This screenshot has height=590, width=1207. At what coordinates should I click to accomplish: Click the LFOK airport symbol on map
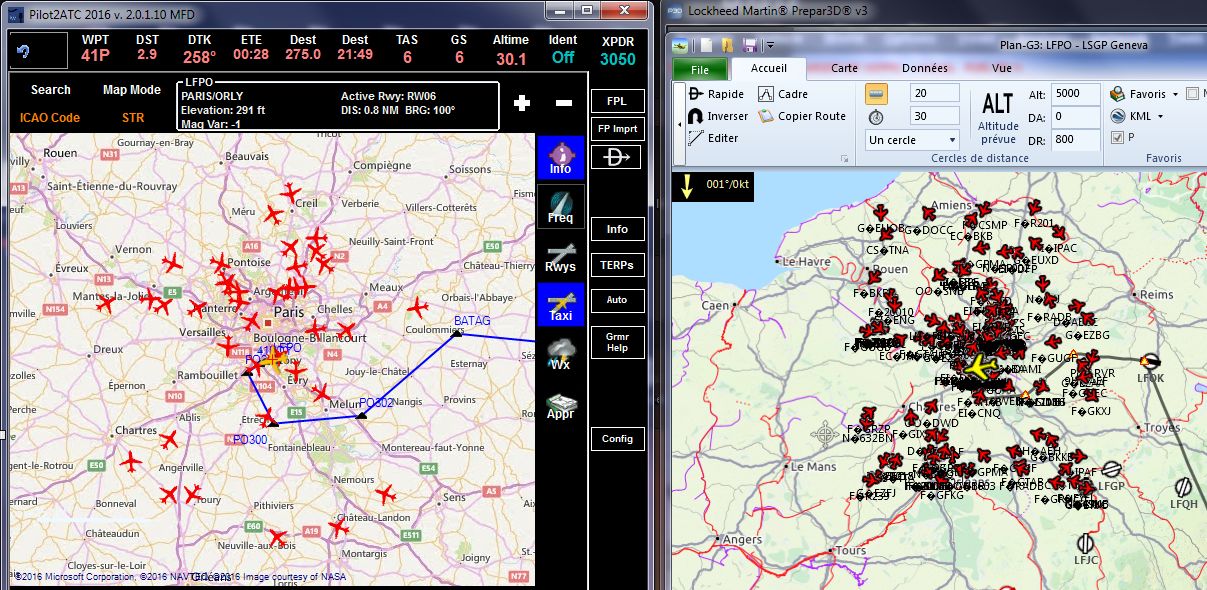point(1151,363)
